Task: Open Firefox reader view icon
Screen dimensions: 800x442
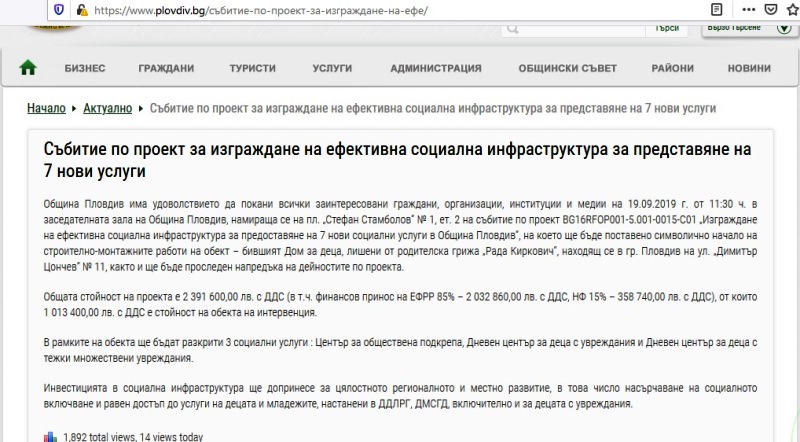Action: coord(714,9)
